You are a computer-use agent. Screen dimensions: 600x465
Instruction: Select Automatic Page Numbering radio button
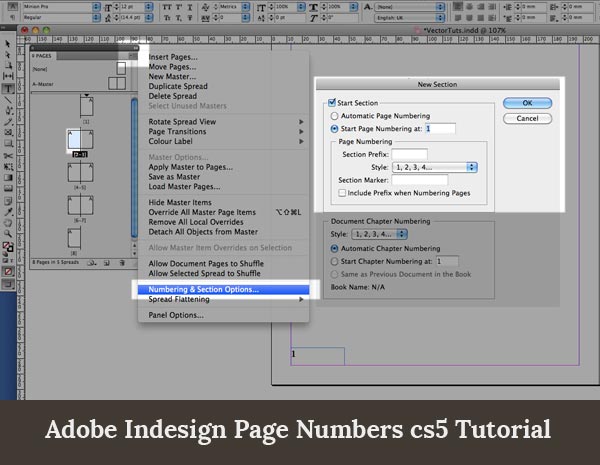(334, 116)
